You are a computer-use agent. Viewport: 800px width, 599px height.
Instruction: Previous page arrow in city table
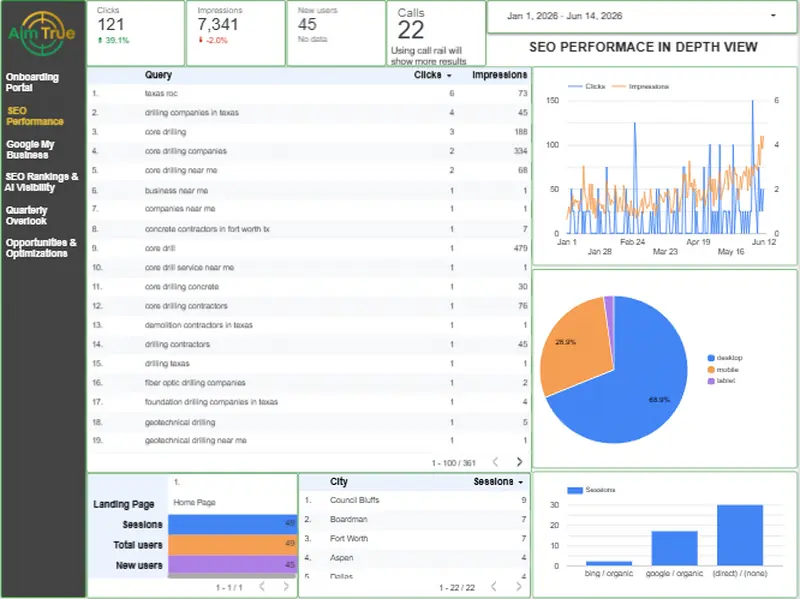point(494,587)
